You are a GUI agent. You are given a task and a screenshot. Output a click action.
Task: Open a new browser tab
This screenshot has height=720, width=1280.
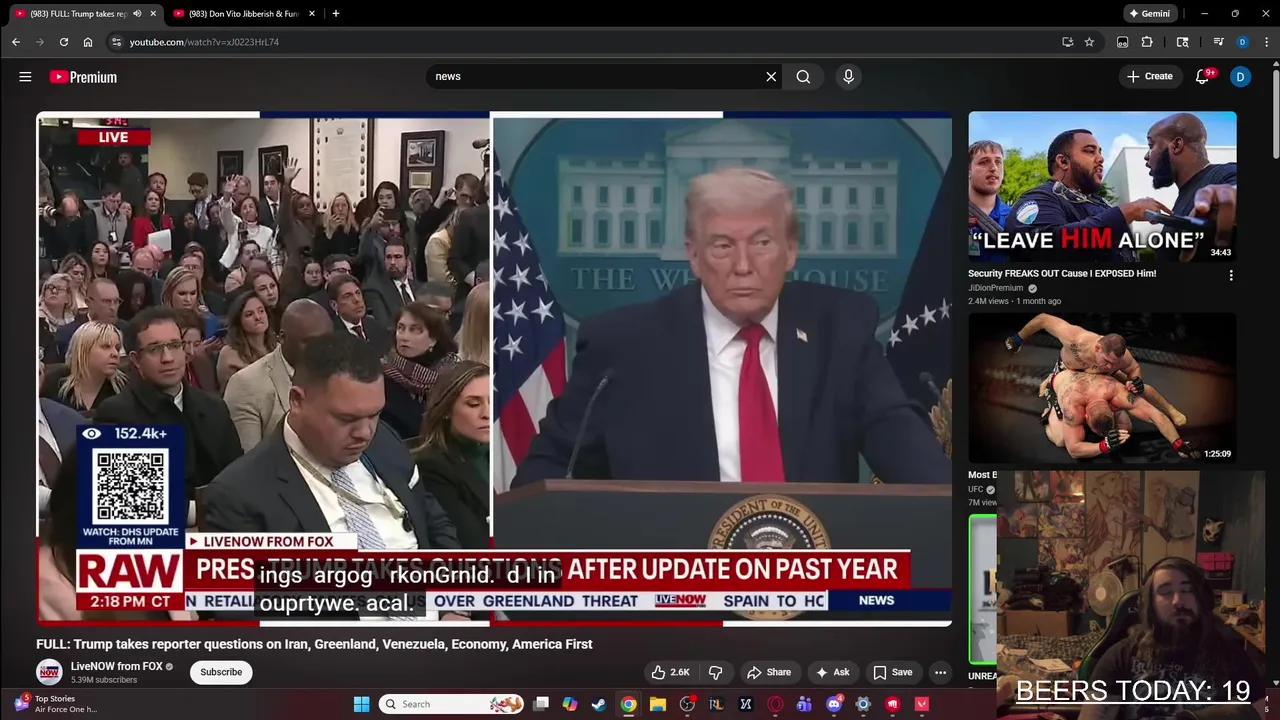(335, 14)
